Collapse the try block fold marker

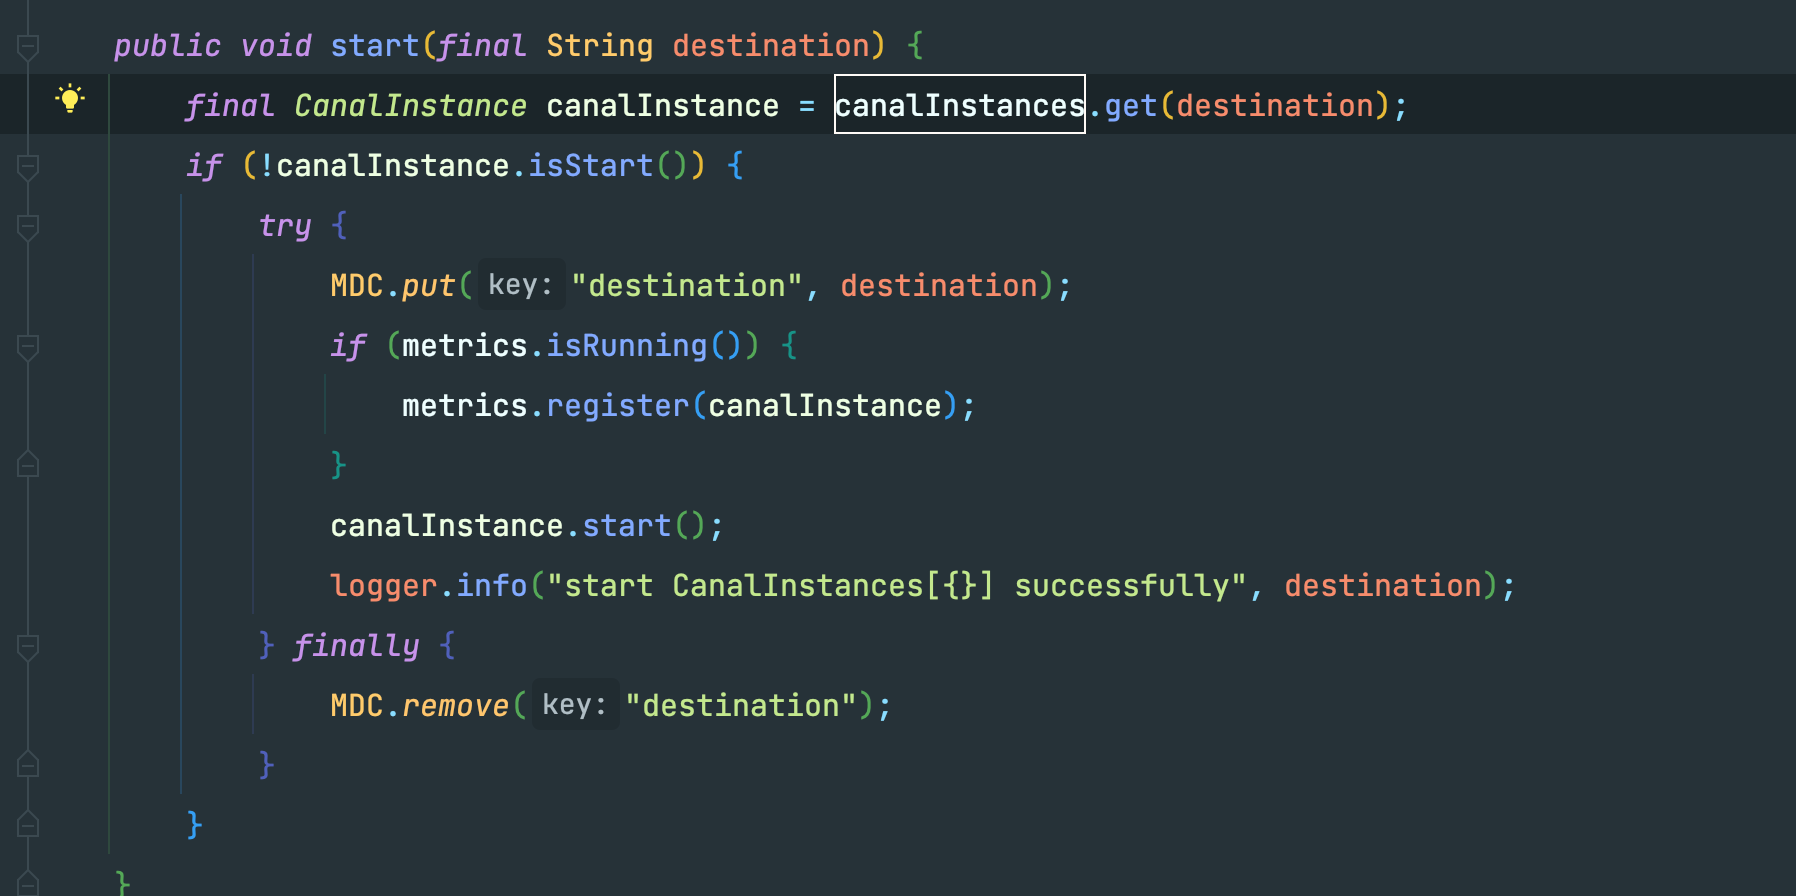click(x=28, y=226)
